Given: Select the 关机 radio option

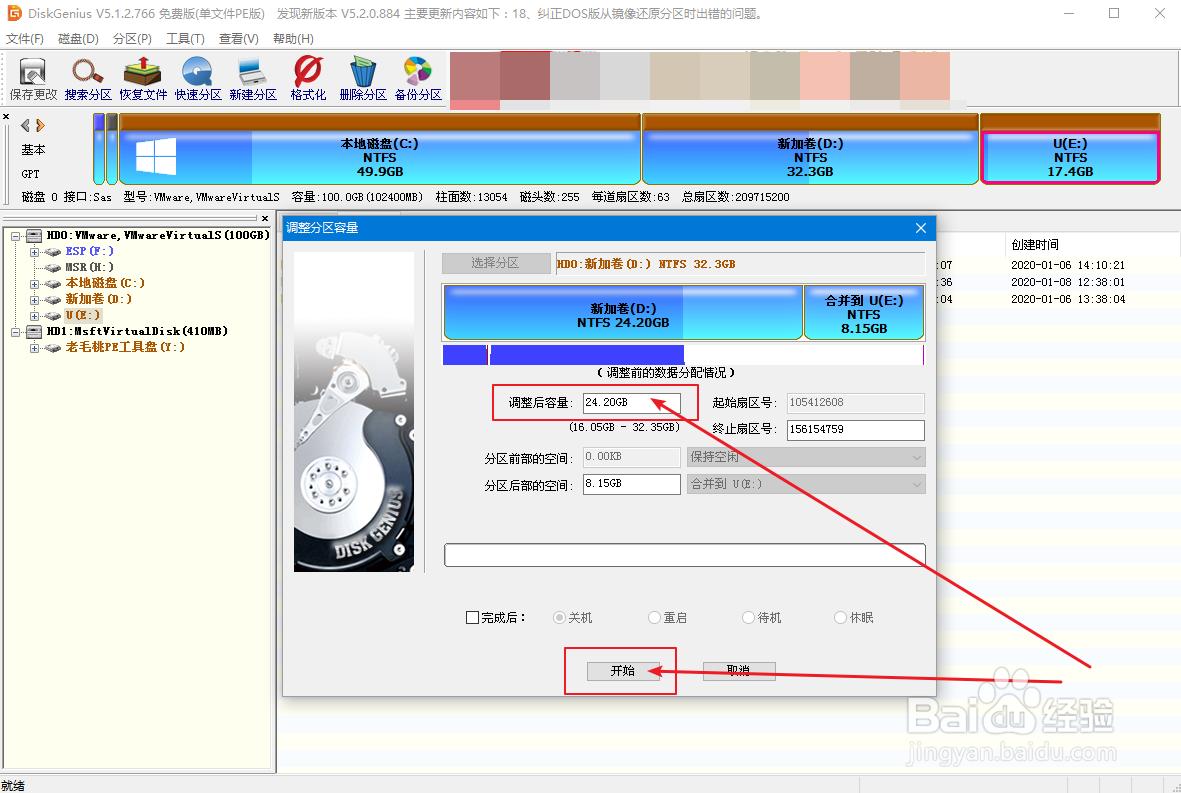Looking at the screenshot, I should [x=559, y=618].
